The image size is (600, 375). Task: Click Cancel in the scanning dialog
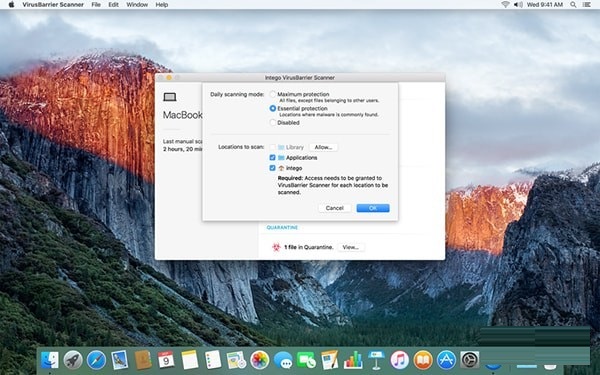334,208
